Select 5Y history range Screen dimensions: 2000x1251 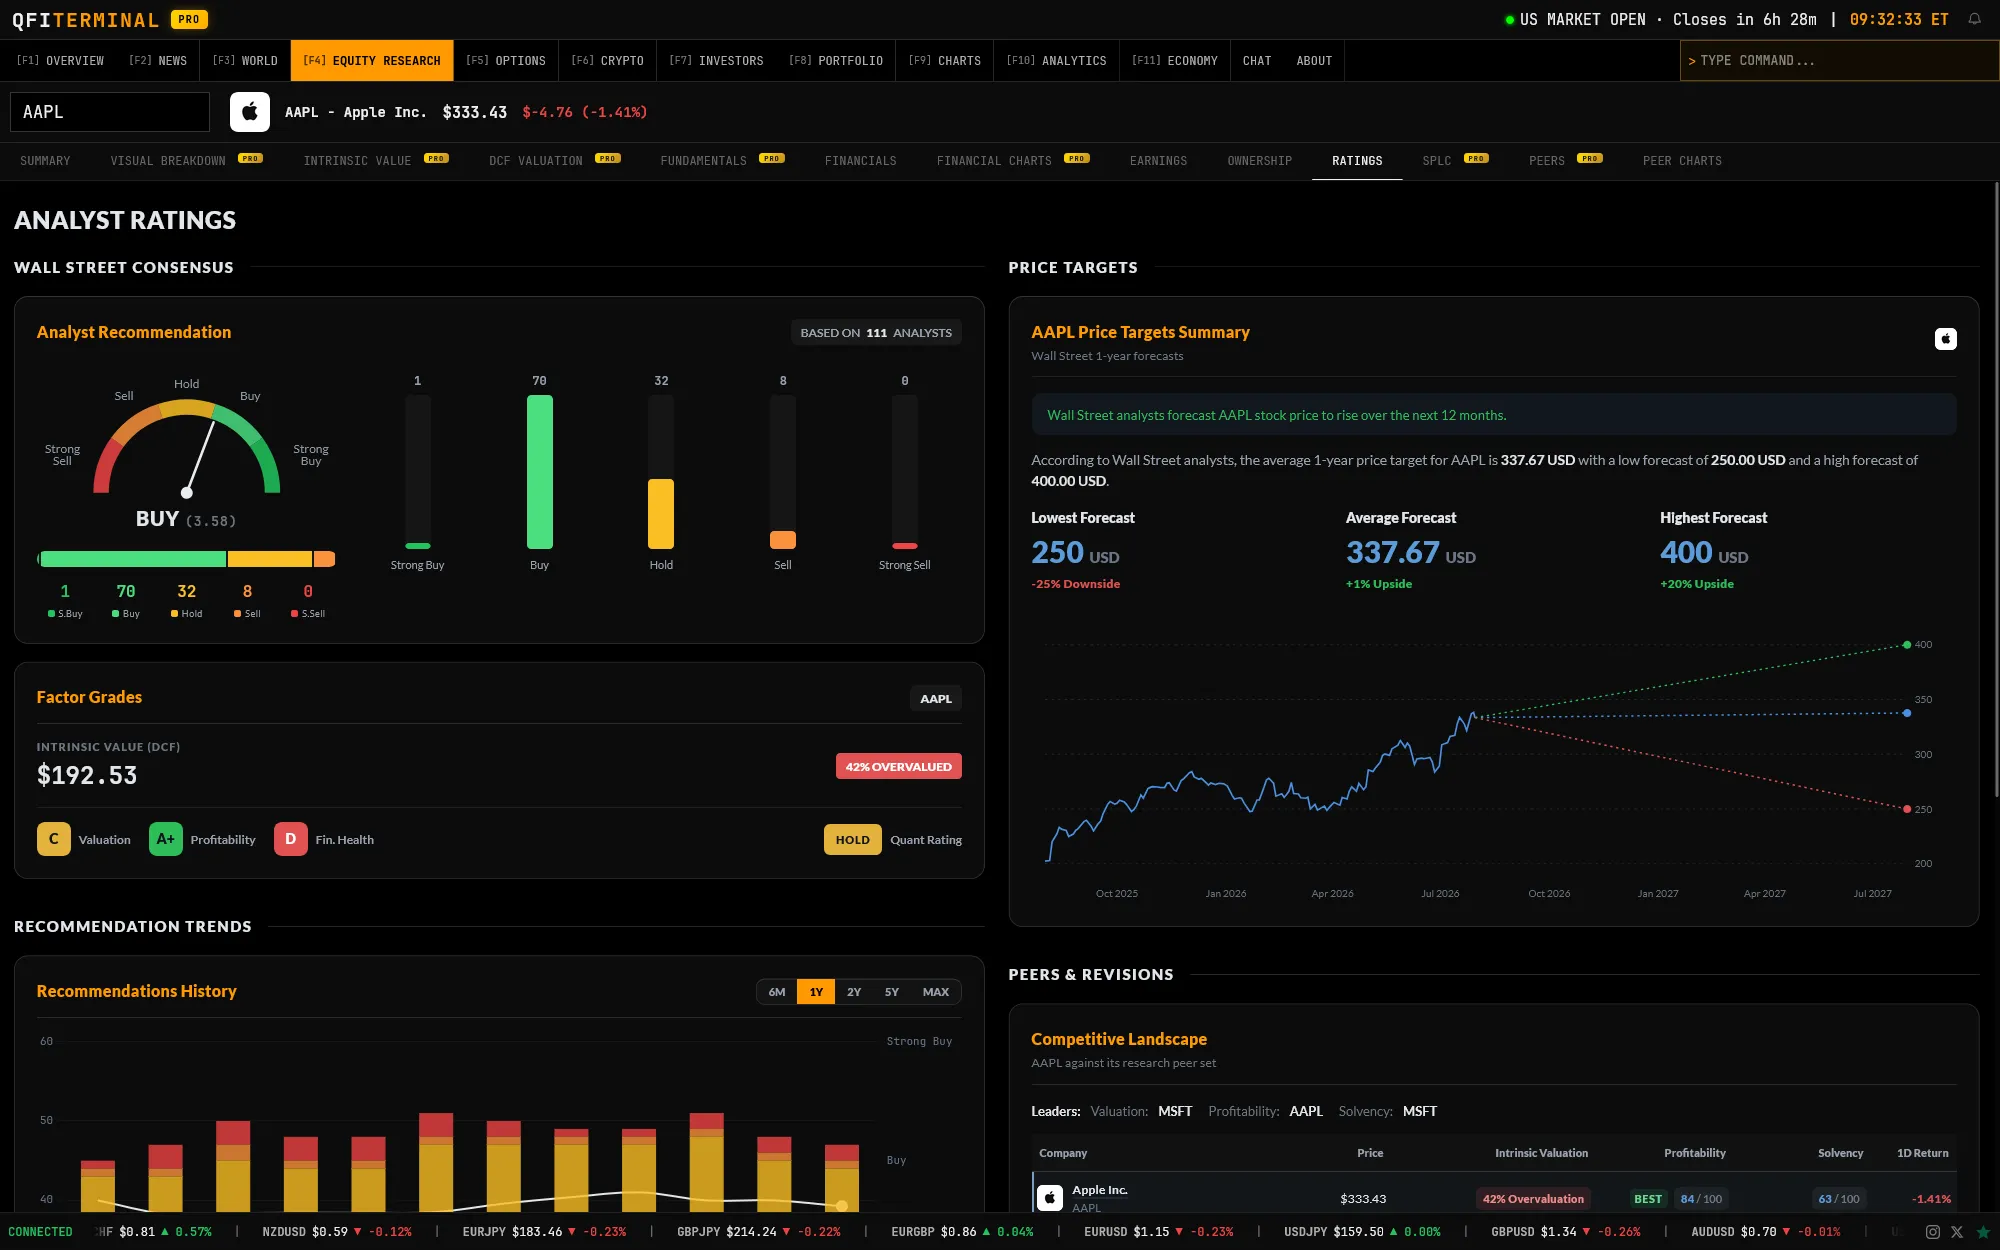click(x=892, y=992)
